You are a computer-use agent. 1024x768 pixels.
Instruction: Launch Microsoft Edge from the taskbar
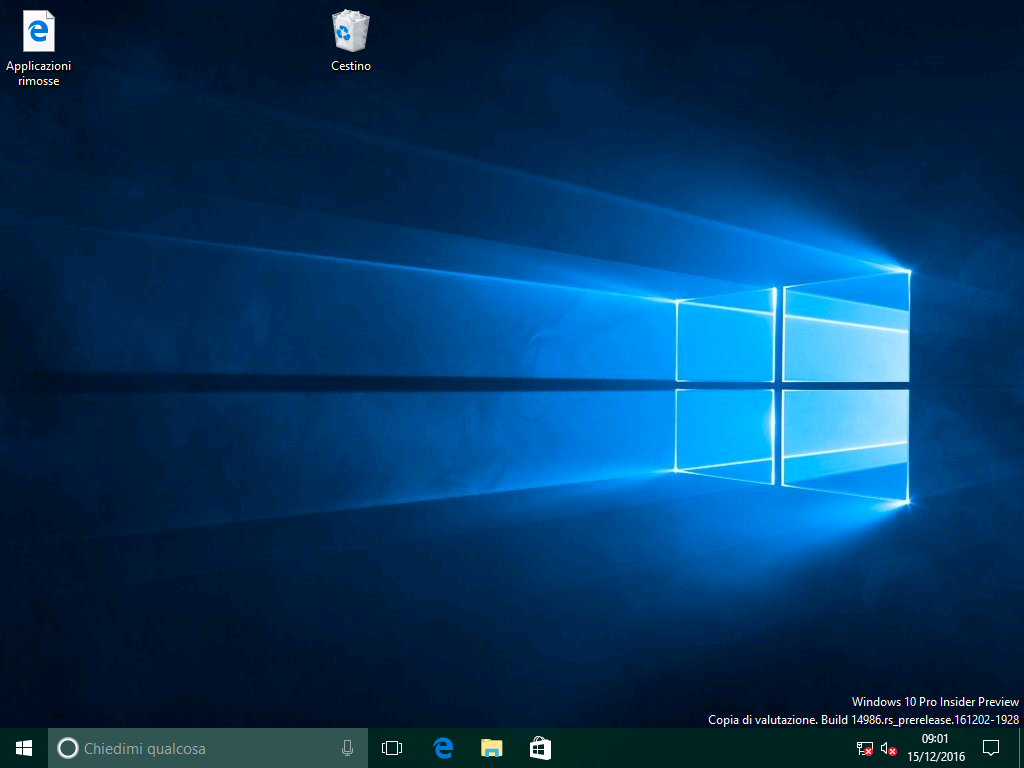(443, 748)
